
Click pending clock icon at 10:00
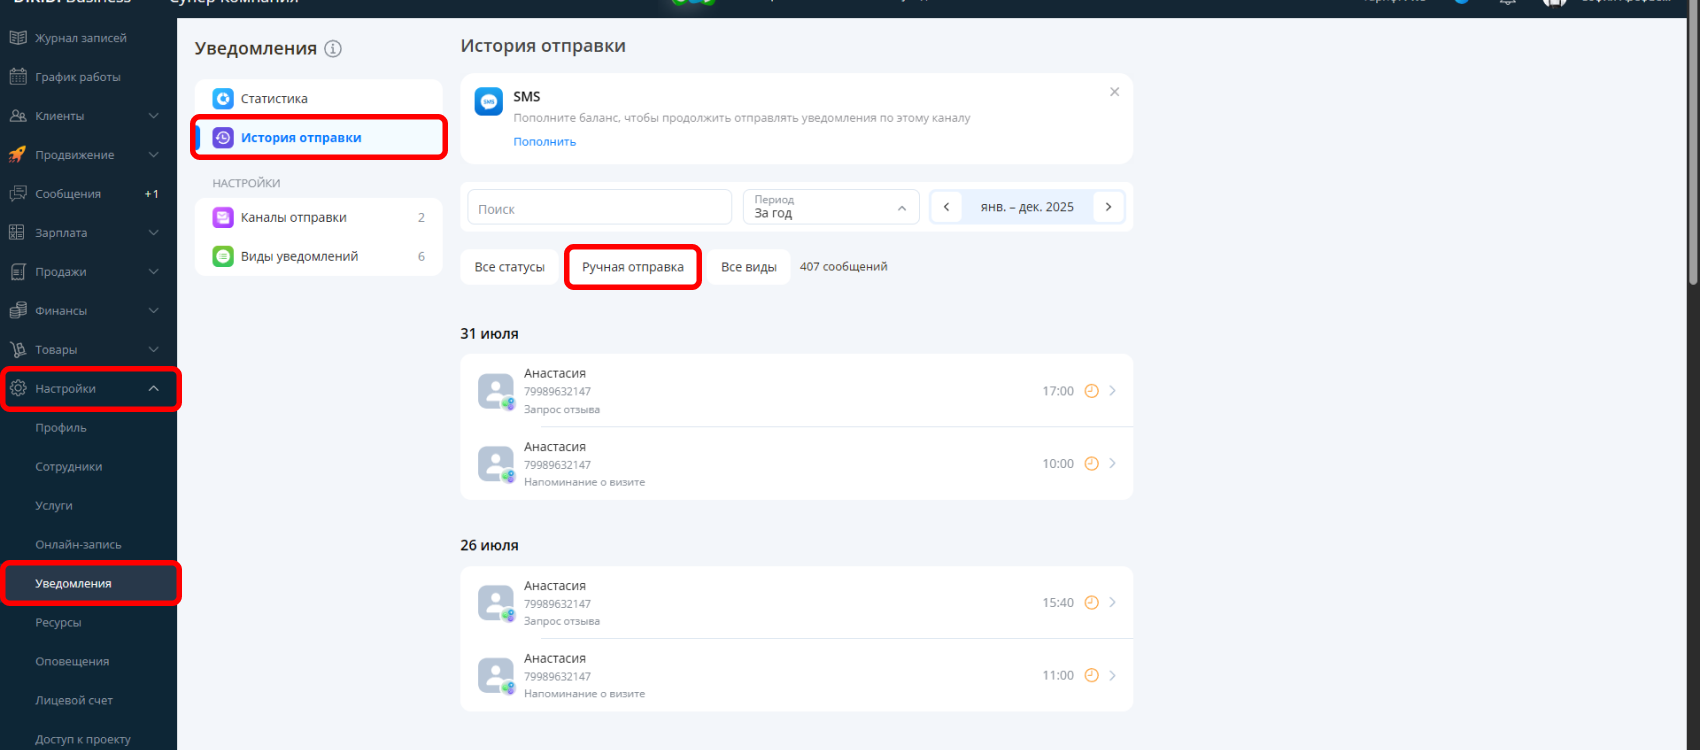(x=1092, y=464)
